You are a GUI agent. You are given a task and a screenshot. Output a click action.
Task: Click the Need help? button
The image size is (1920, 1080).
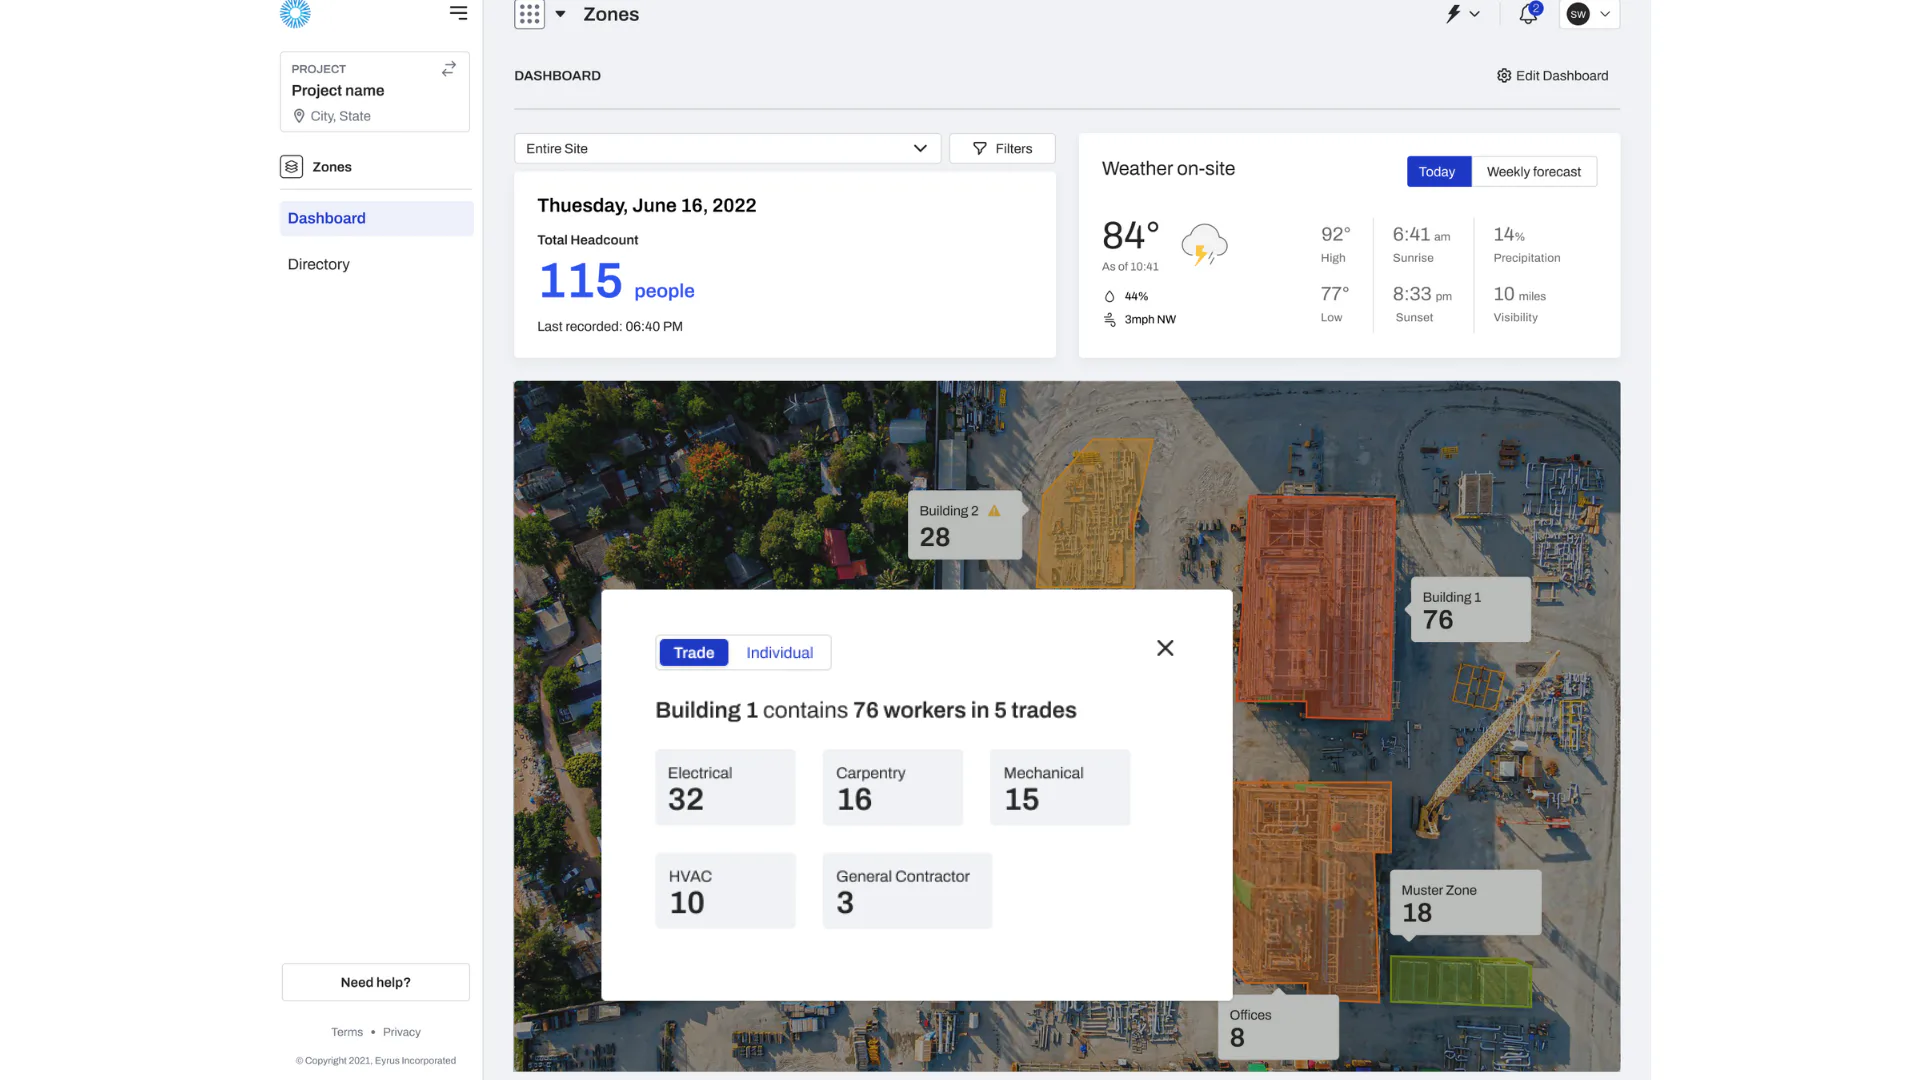click(376, 982)
